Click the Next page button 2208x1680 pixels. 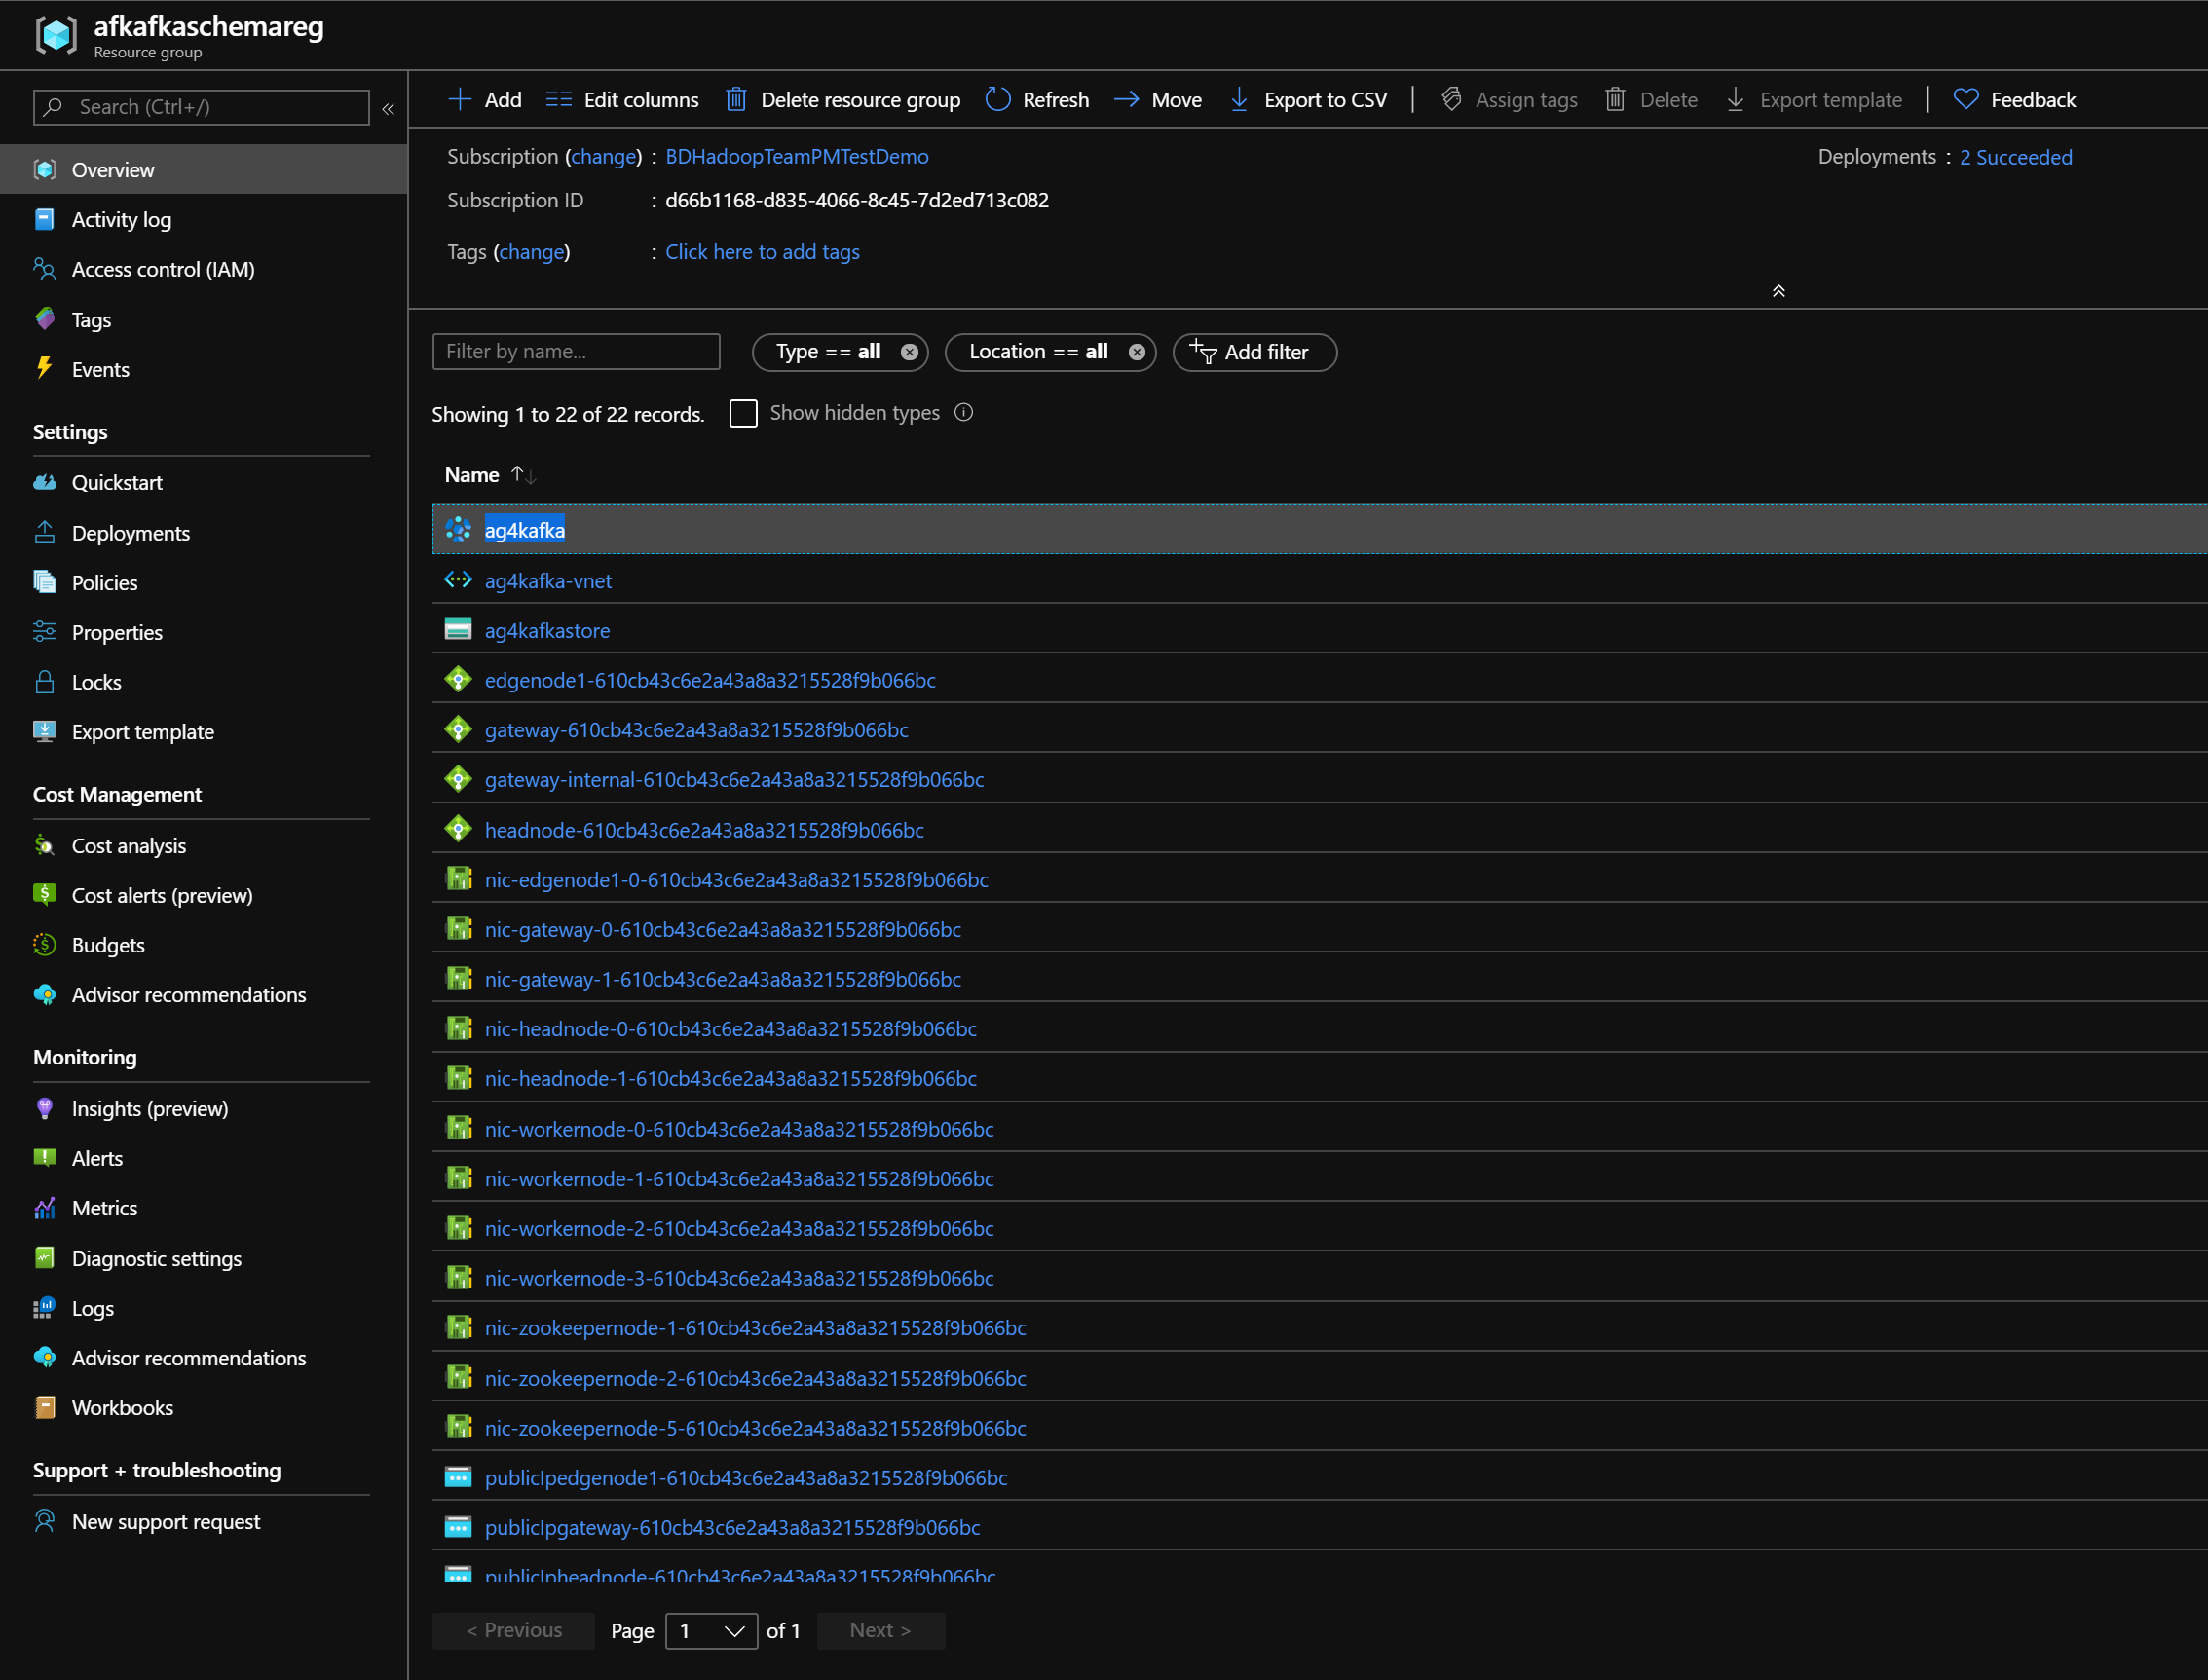(x=880, y=1631)
